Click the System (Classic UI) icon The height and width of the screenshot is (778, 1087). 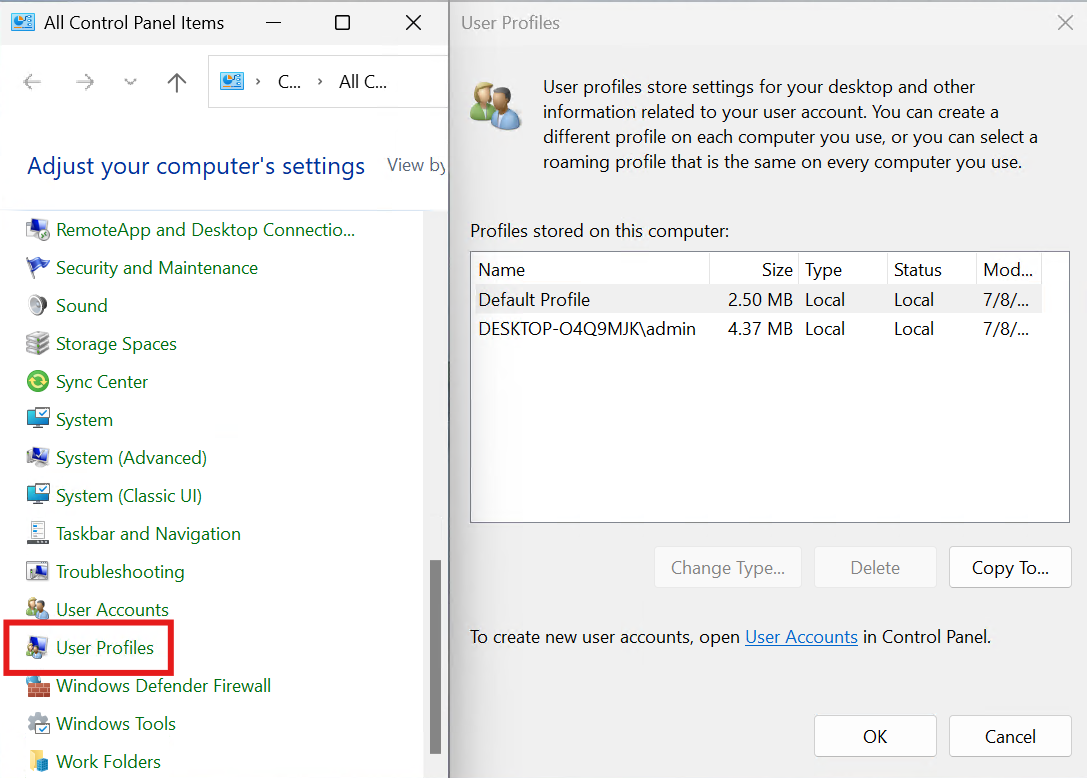click(37, 495)
